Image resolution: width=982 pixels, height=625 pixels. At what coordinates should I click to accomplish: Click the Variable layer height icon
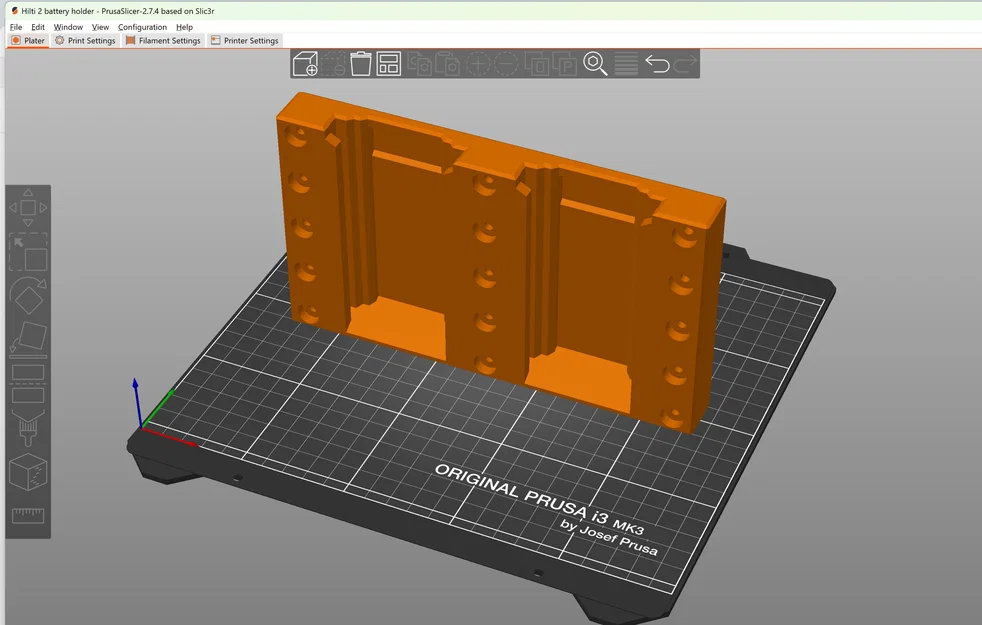(x=626, y=64)
